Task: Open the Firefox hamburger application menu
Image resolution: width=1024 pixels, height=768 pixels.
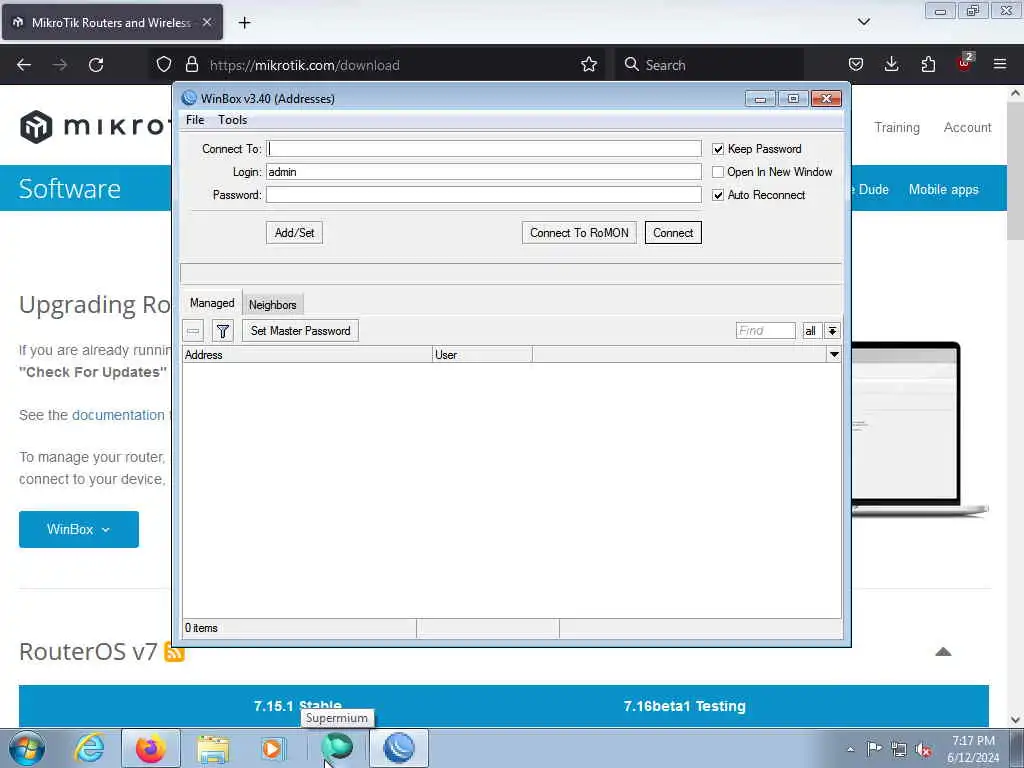Action: tap(1000, 65)
